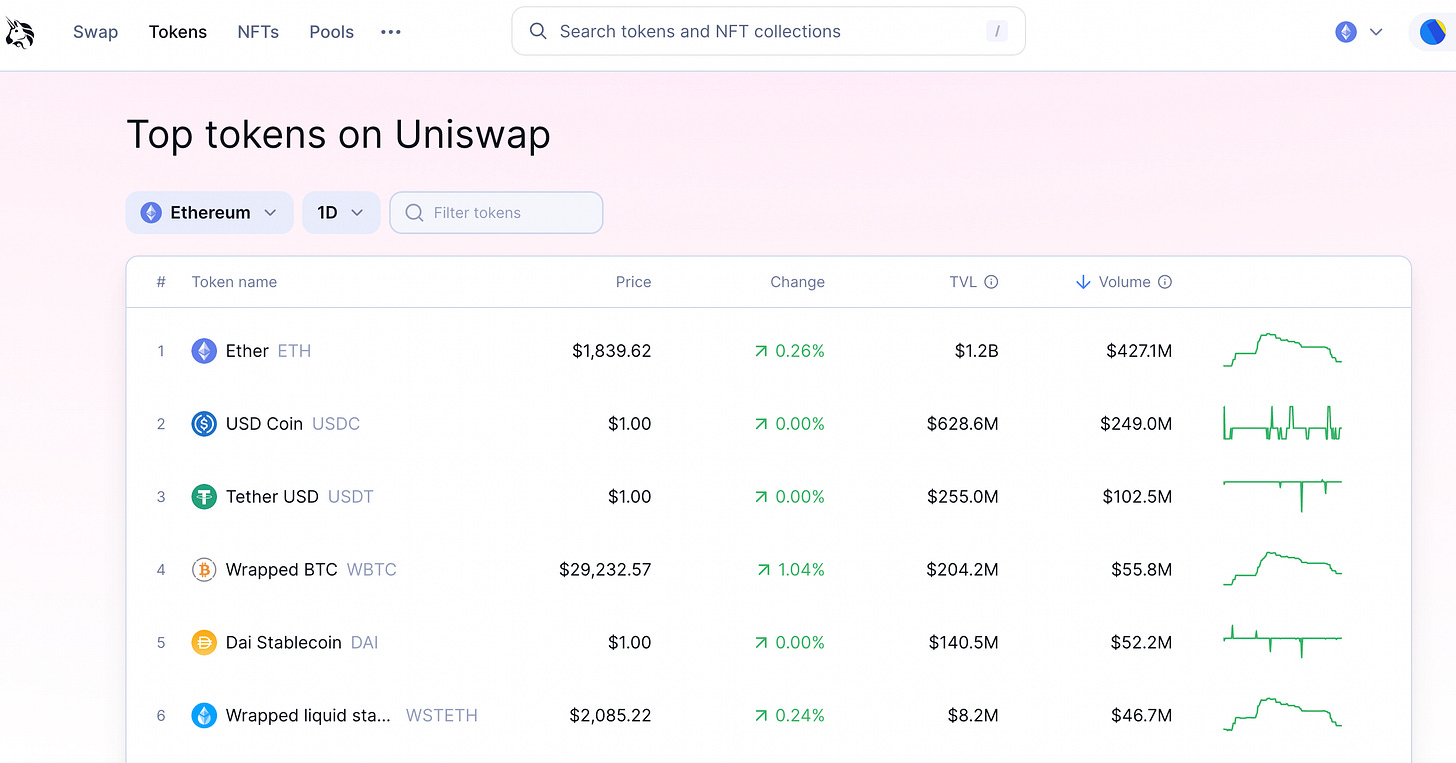The image size is (1456, 763).
Task: Click the down-arrow sort icon beside Volume
Action: [1083, 282]
